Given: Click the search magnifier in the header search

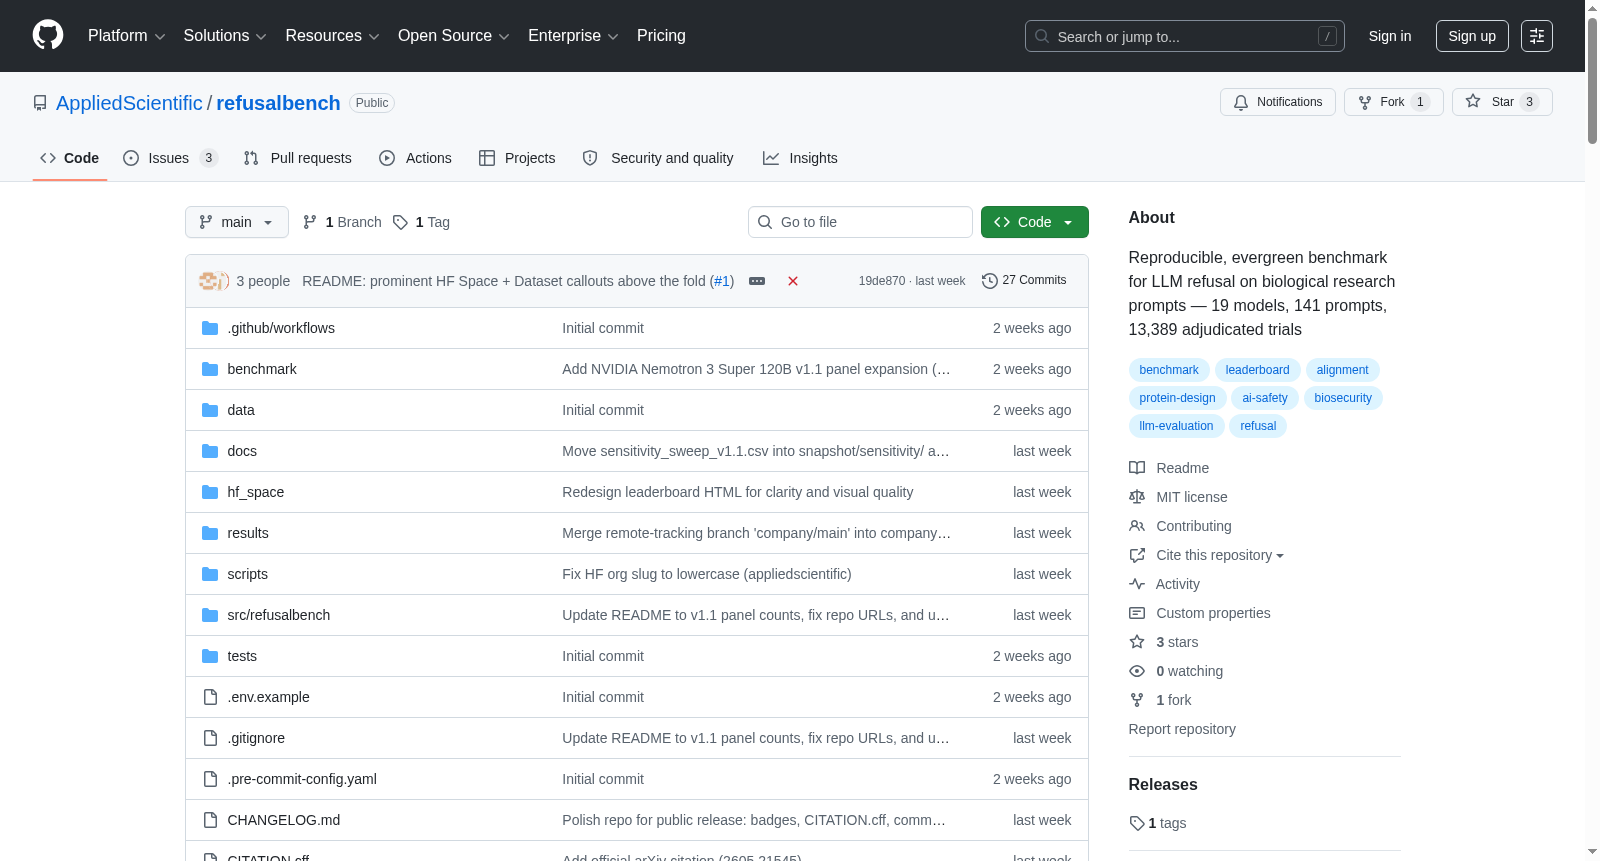Looking at the screenshot, I should tap(1042, 36).
